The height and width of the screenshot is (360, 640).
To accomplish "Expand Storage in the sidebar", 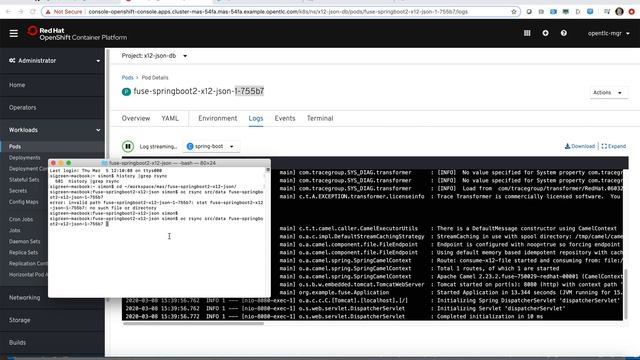I will point(20,320).
